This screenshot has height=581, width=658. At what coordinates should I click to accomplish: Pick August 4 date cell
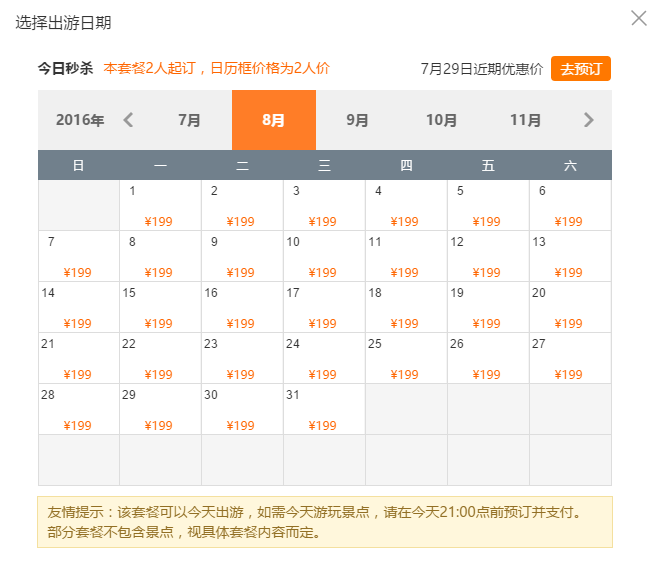coord(406,206)
